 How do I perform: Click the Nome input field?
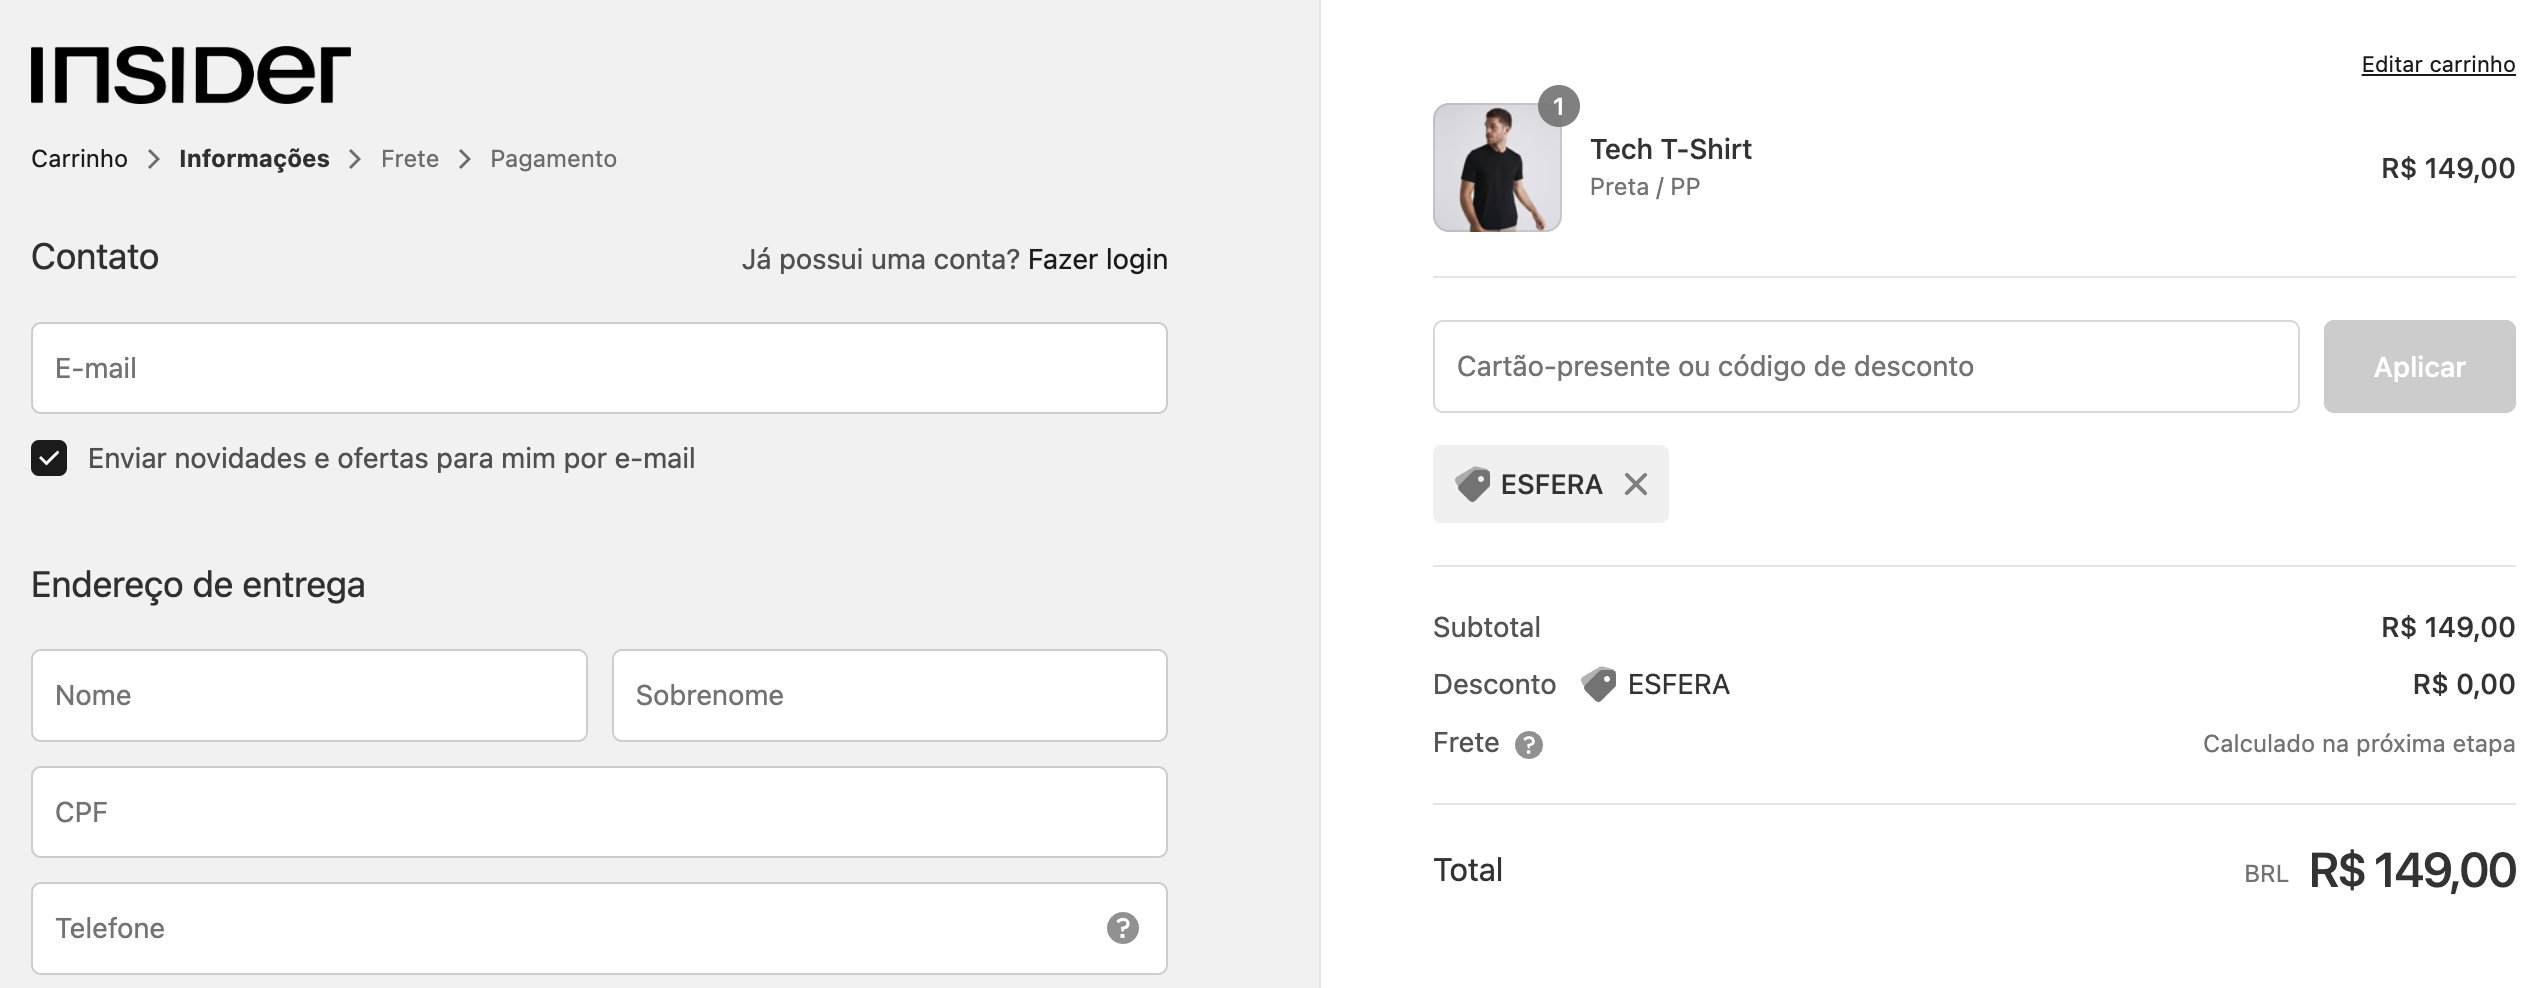tap(309, 695)
